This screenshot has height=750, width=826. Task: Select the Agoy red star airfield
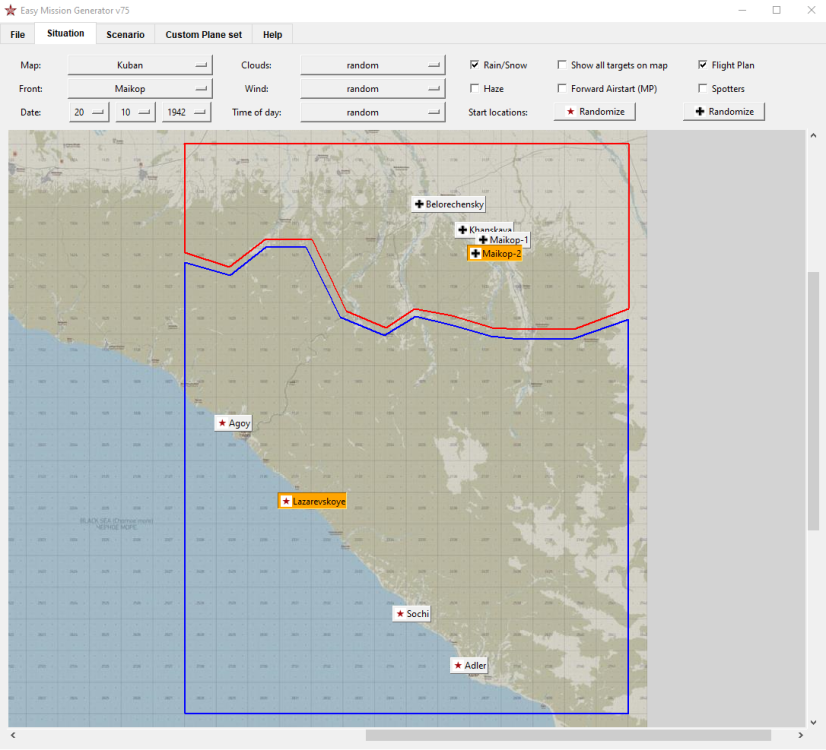click(233, 423)
